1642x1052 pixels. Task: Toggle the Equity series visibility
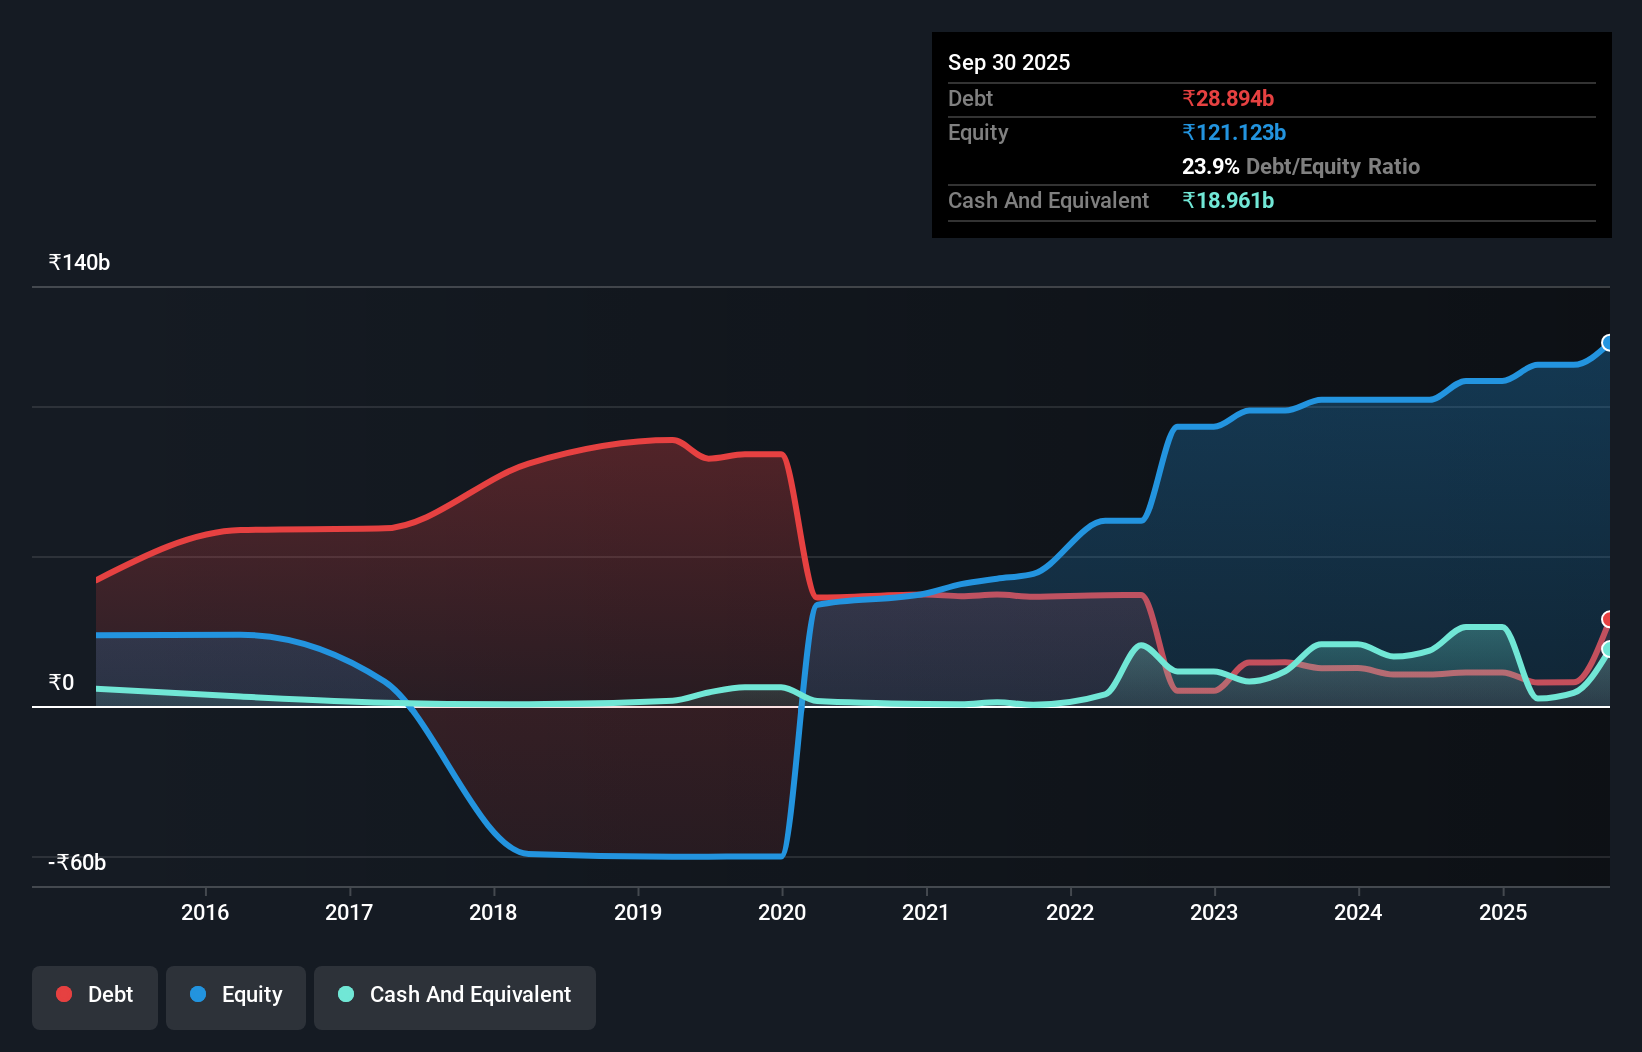point(235,997)
